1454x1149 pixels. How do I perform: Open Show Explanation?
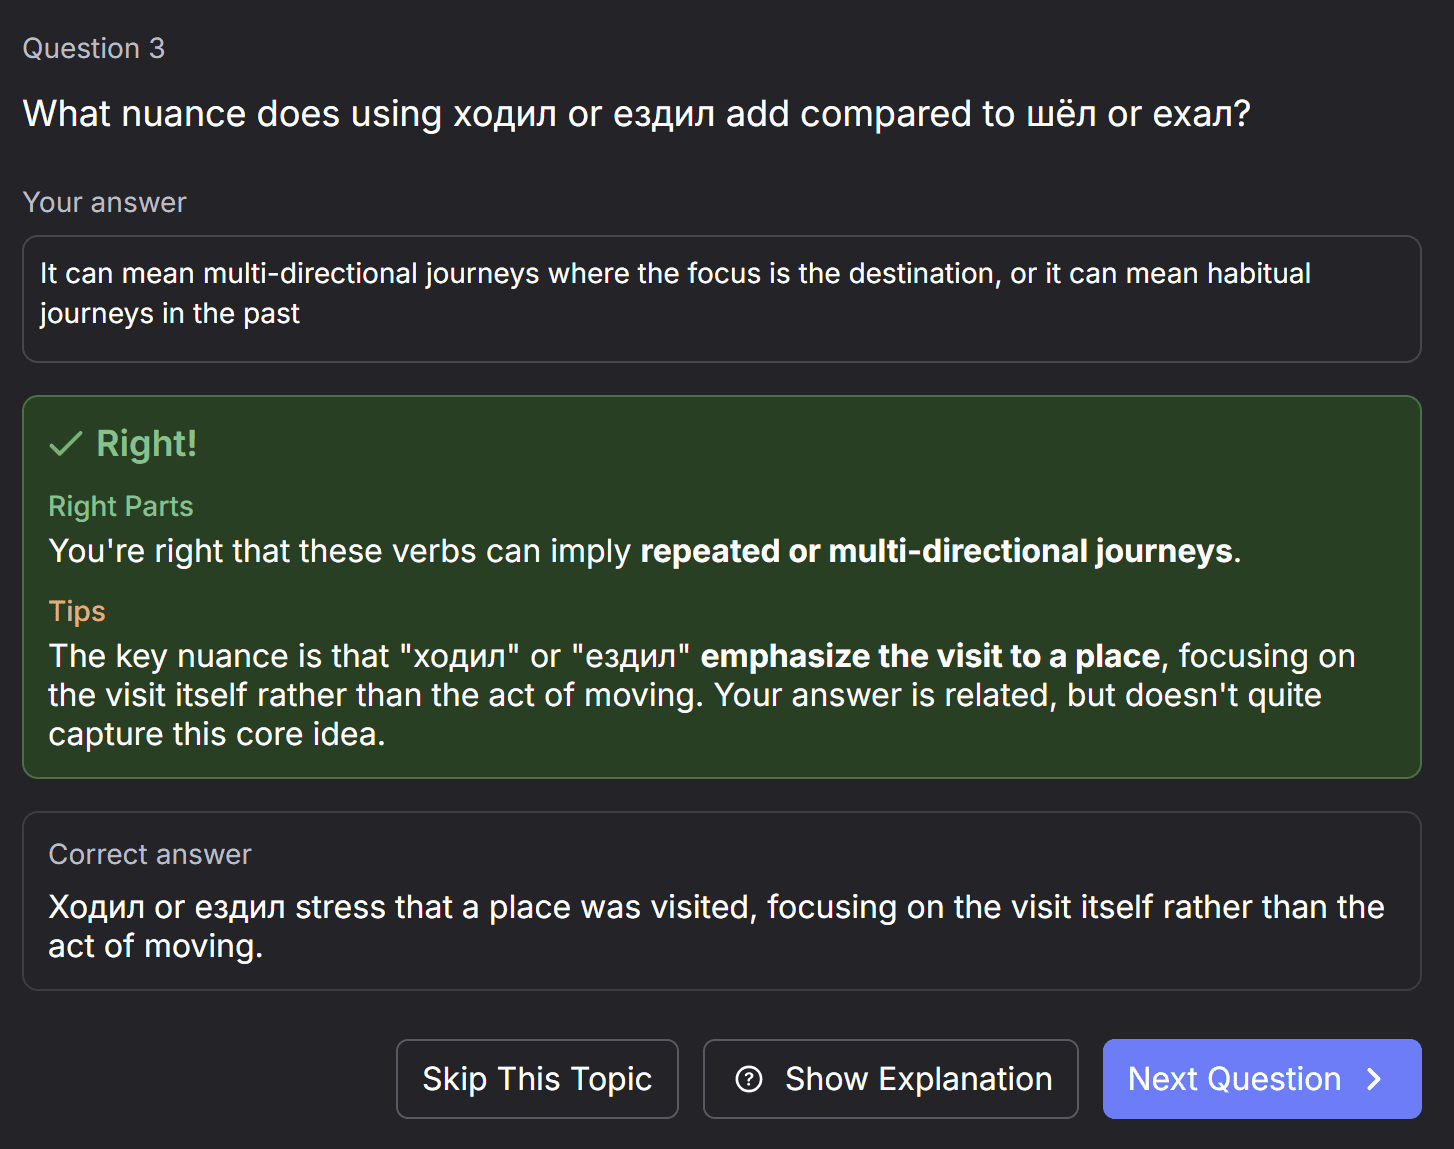pyautogui.click(x=890, y=1079)
